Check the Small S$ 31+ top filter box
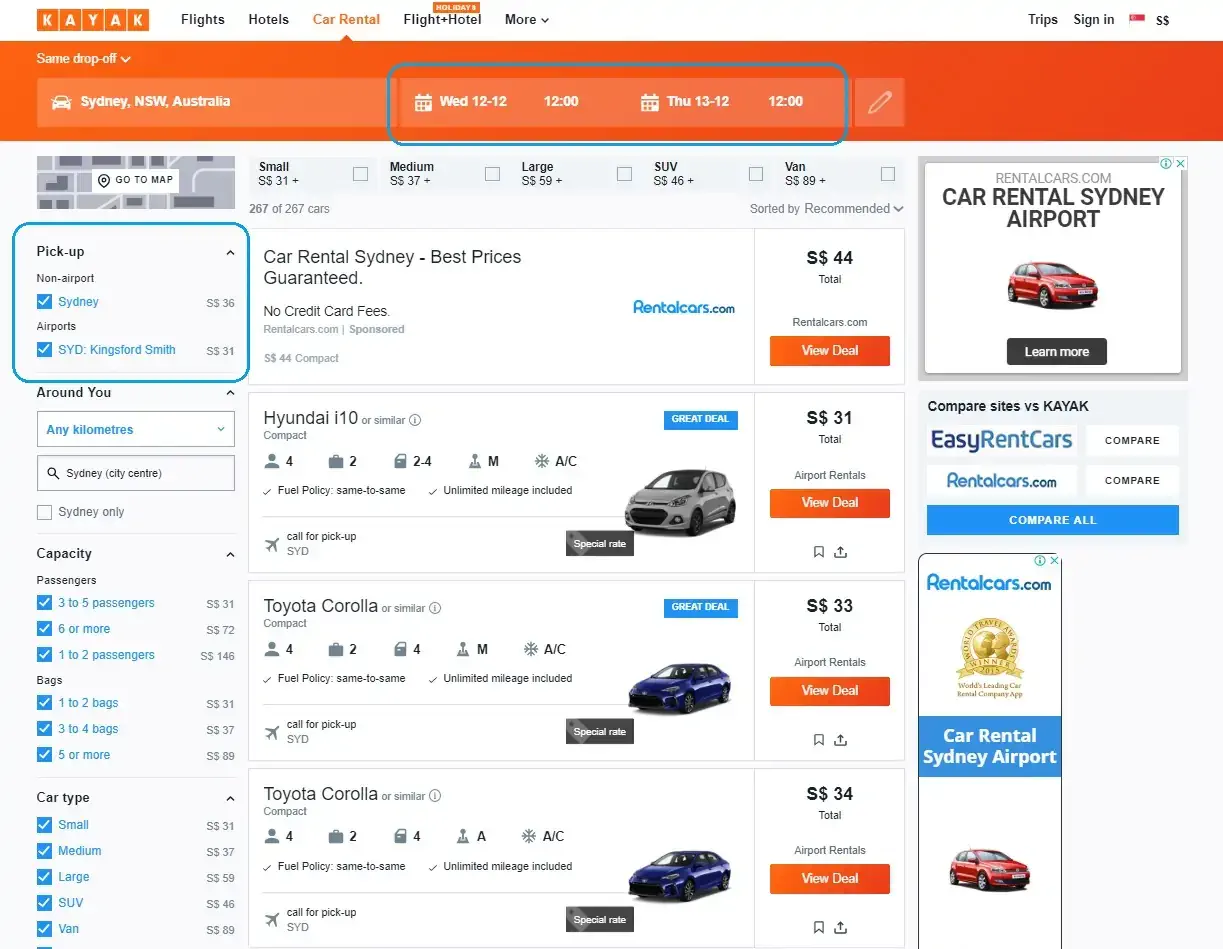 [x=360, y=174]
